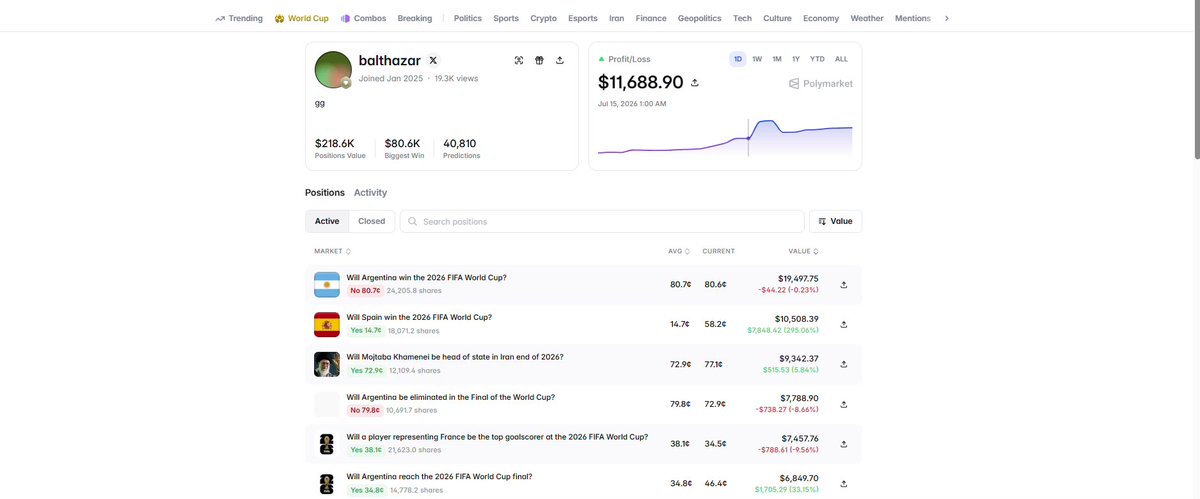Share the Argentina win World Cup position

coord(843,284)
